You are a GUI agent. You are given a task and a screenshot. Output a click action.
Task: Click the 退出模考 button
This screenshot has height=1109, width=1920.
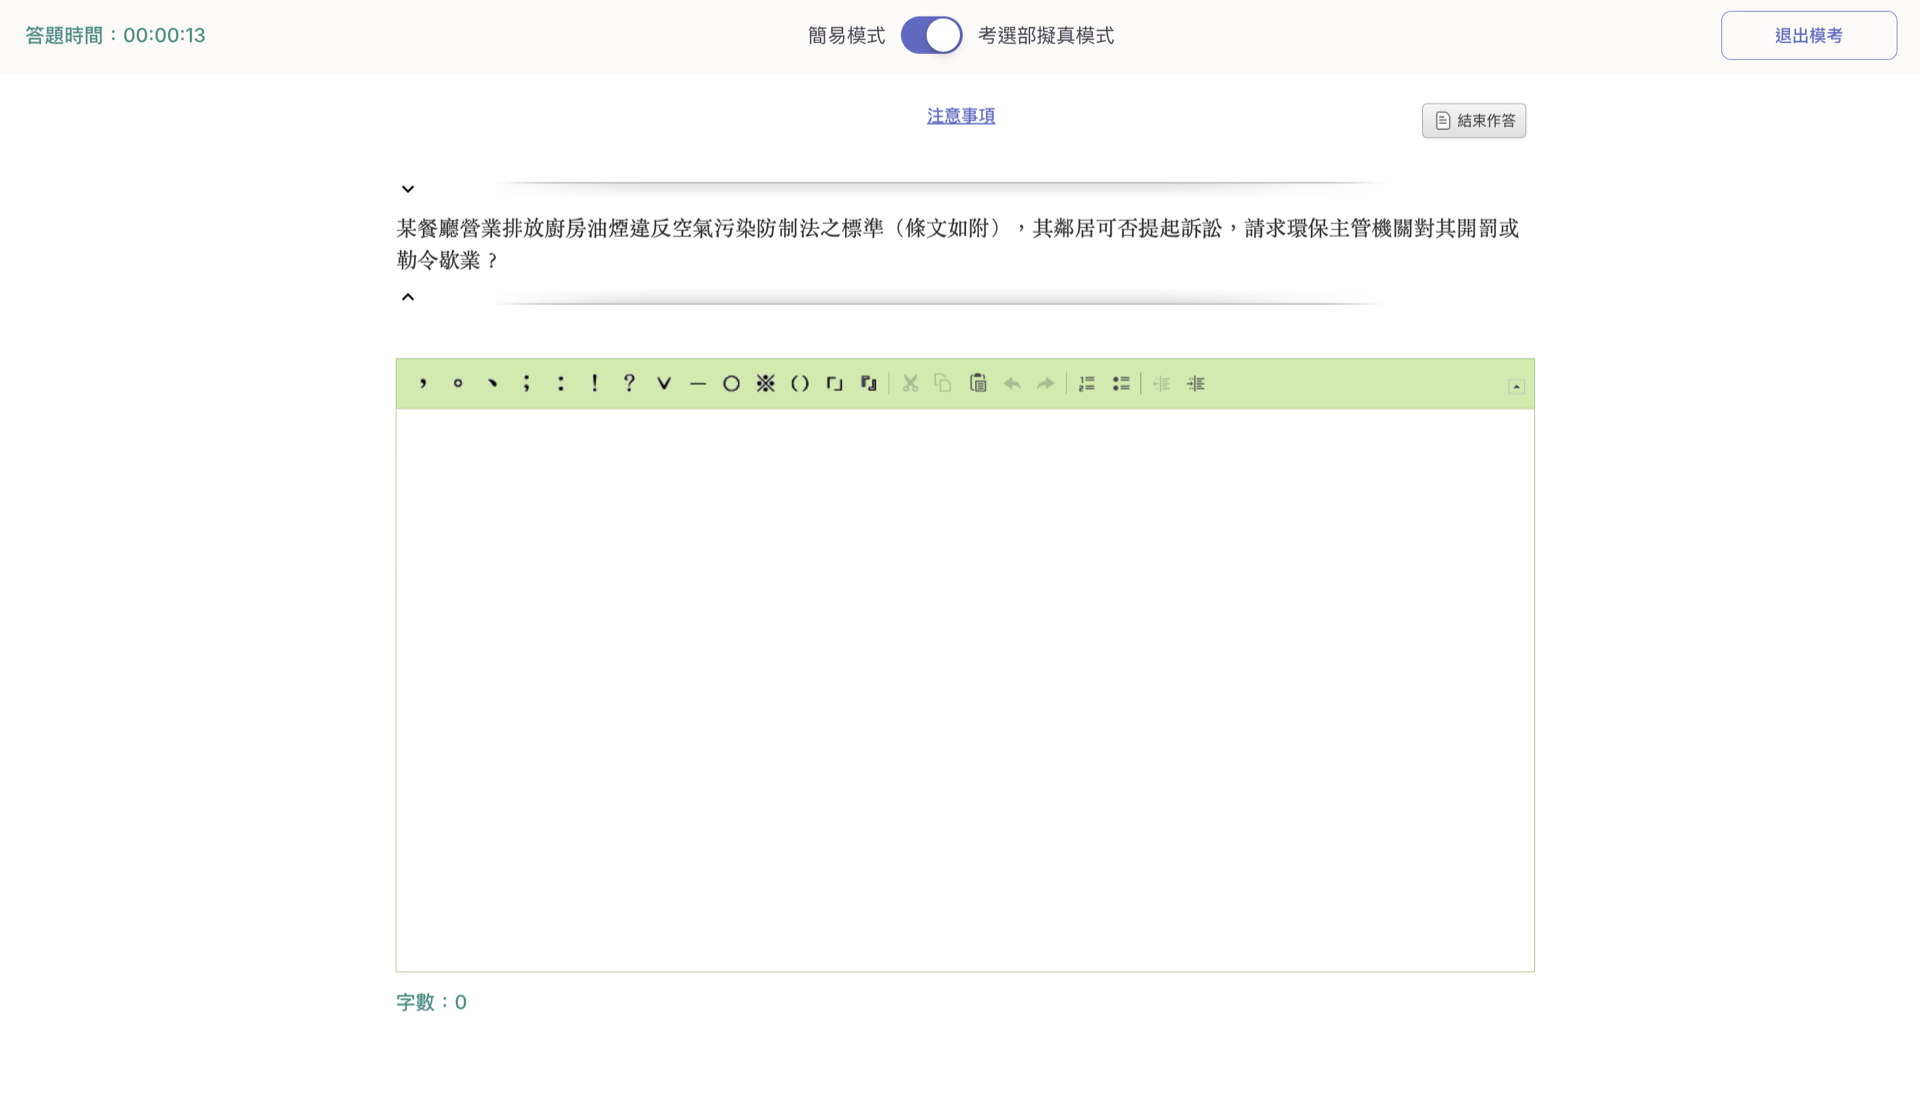1808,35
